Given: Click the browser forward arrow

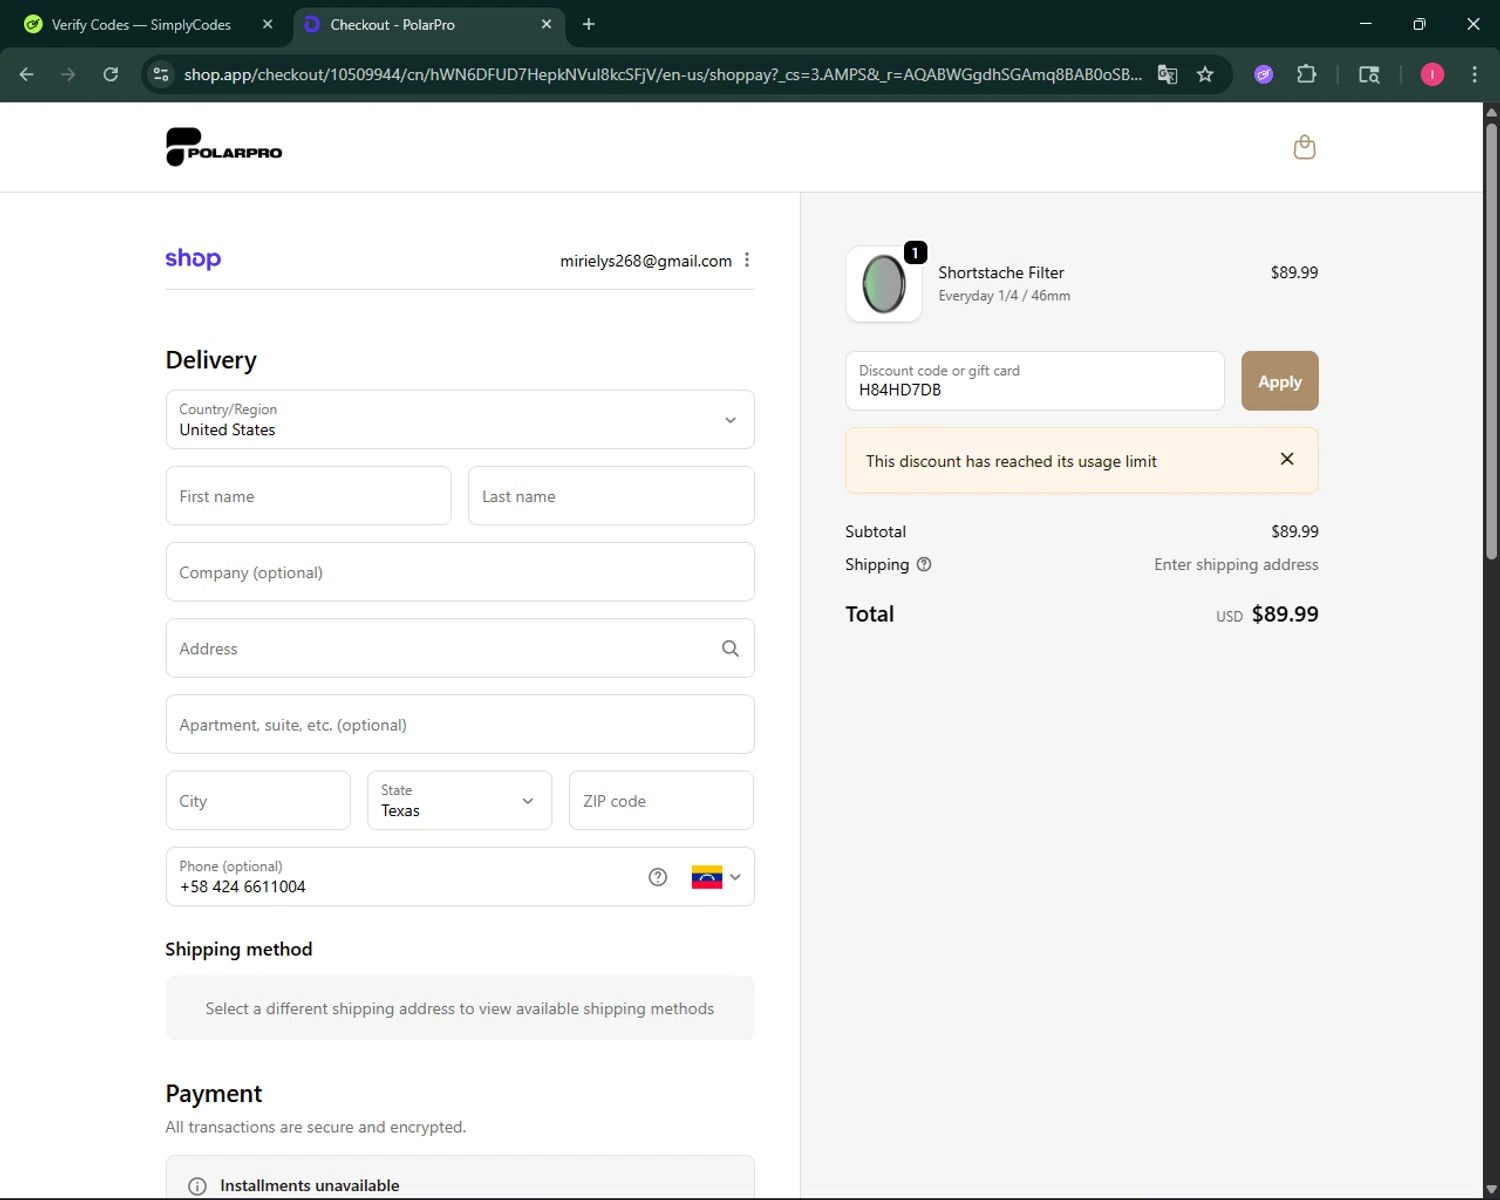Looking at the screenshot, I should coord(68,74).
